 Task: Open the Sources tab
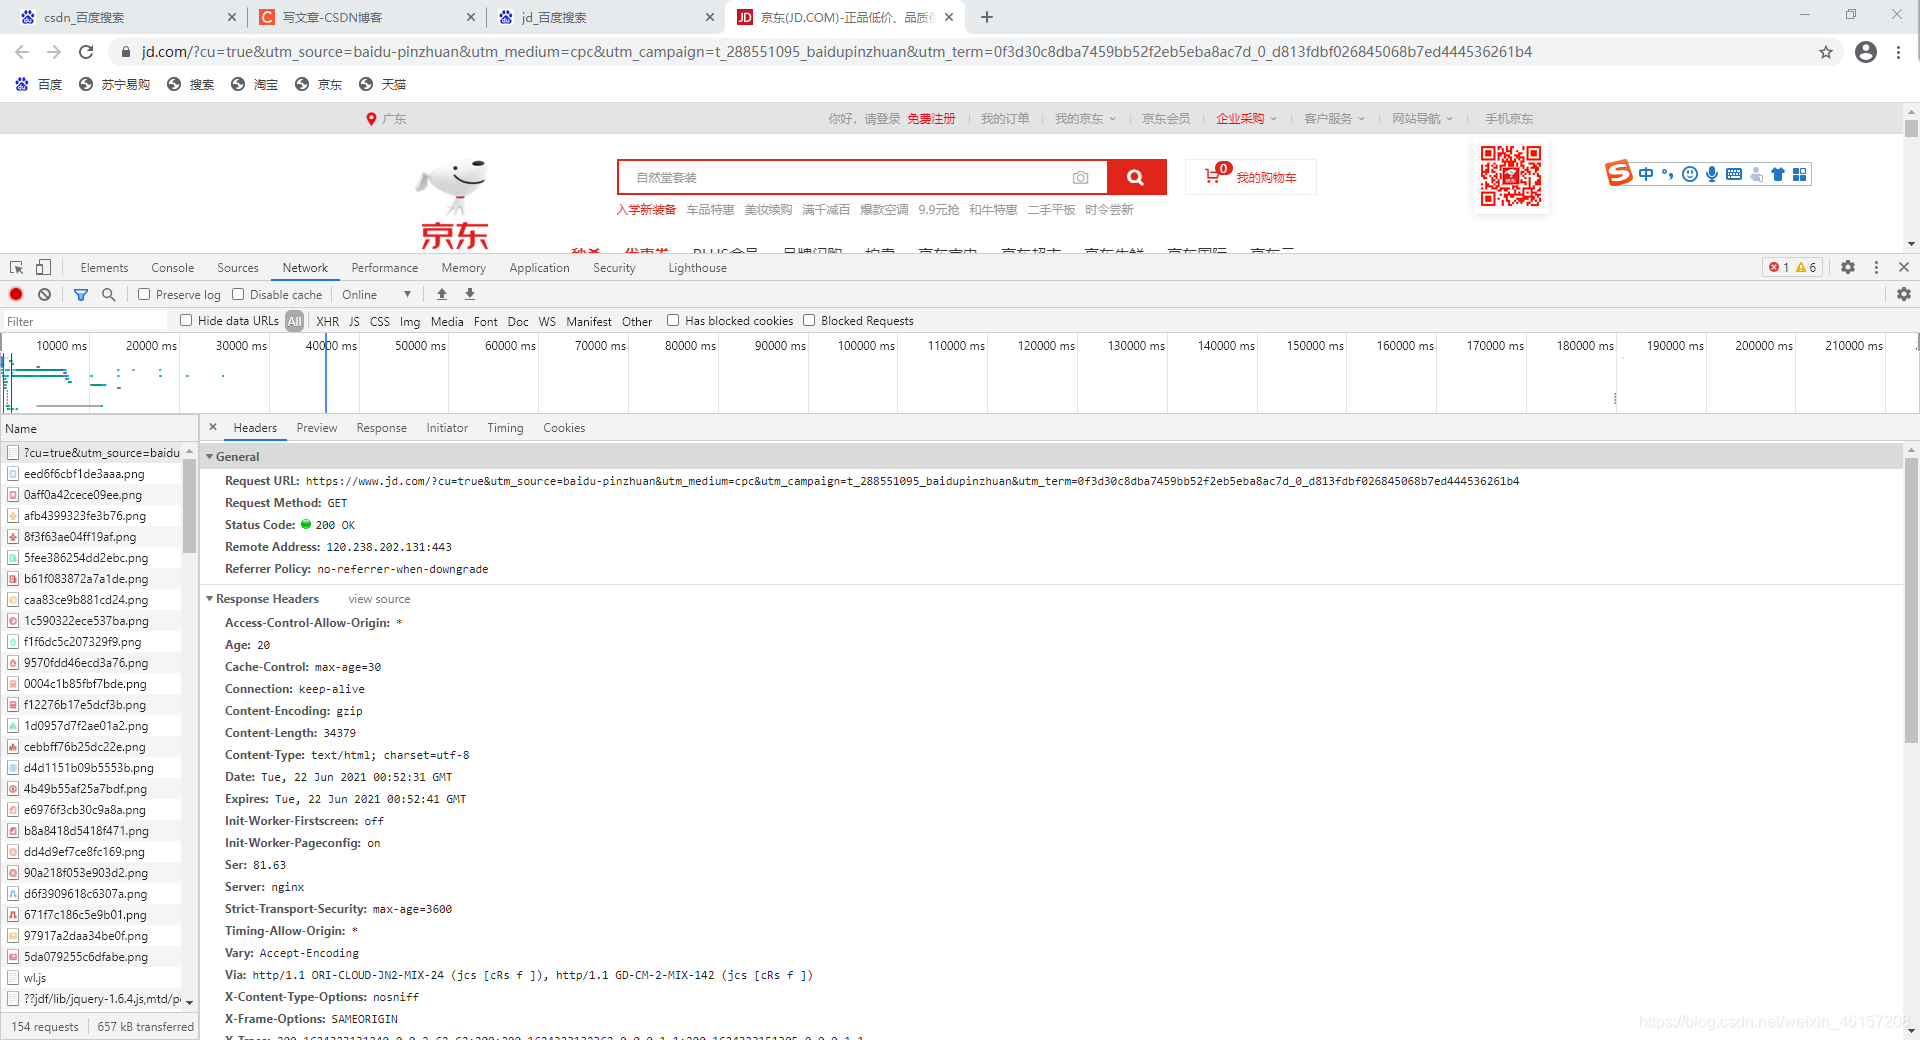click(x=238, y=267)
